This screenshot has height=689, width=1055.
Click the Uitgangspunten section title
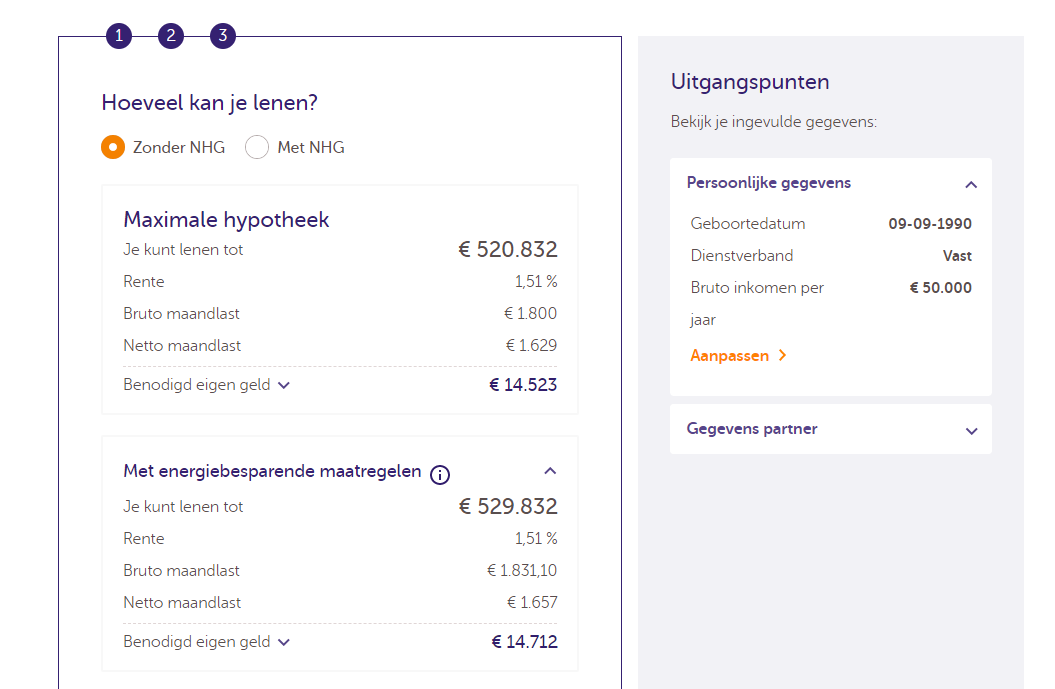point(750,82)
